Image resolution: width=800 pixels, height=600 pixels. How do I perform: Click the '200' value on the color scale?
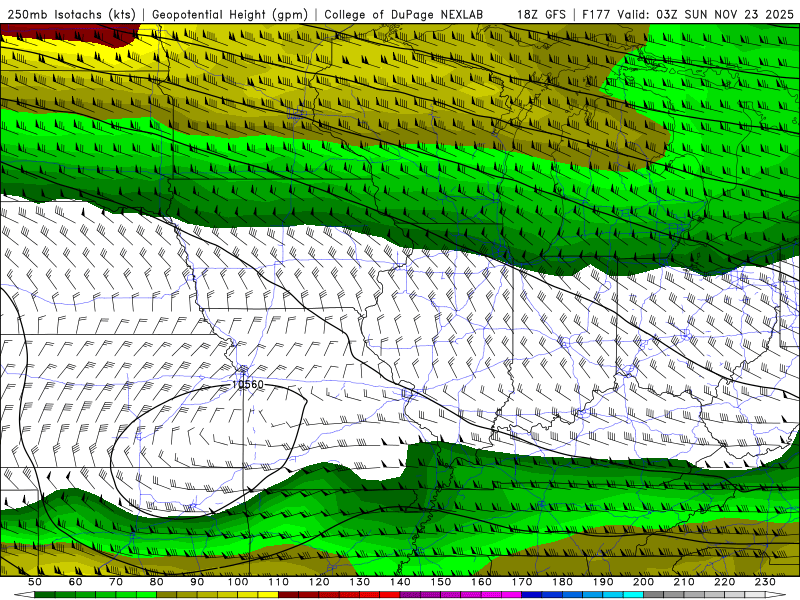[x=643, y=582]
